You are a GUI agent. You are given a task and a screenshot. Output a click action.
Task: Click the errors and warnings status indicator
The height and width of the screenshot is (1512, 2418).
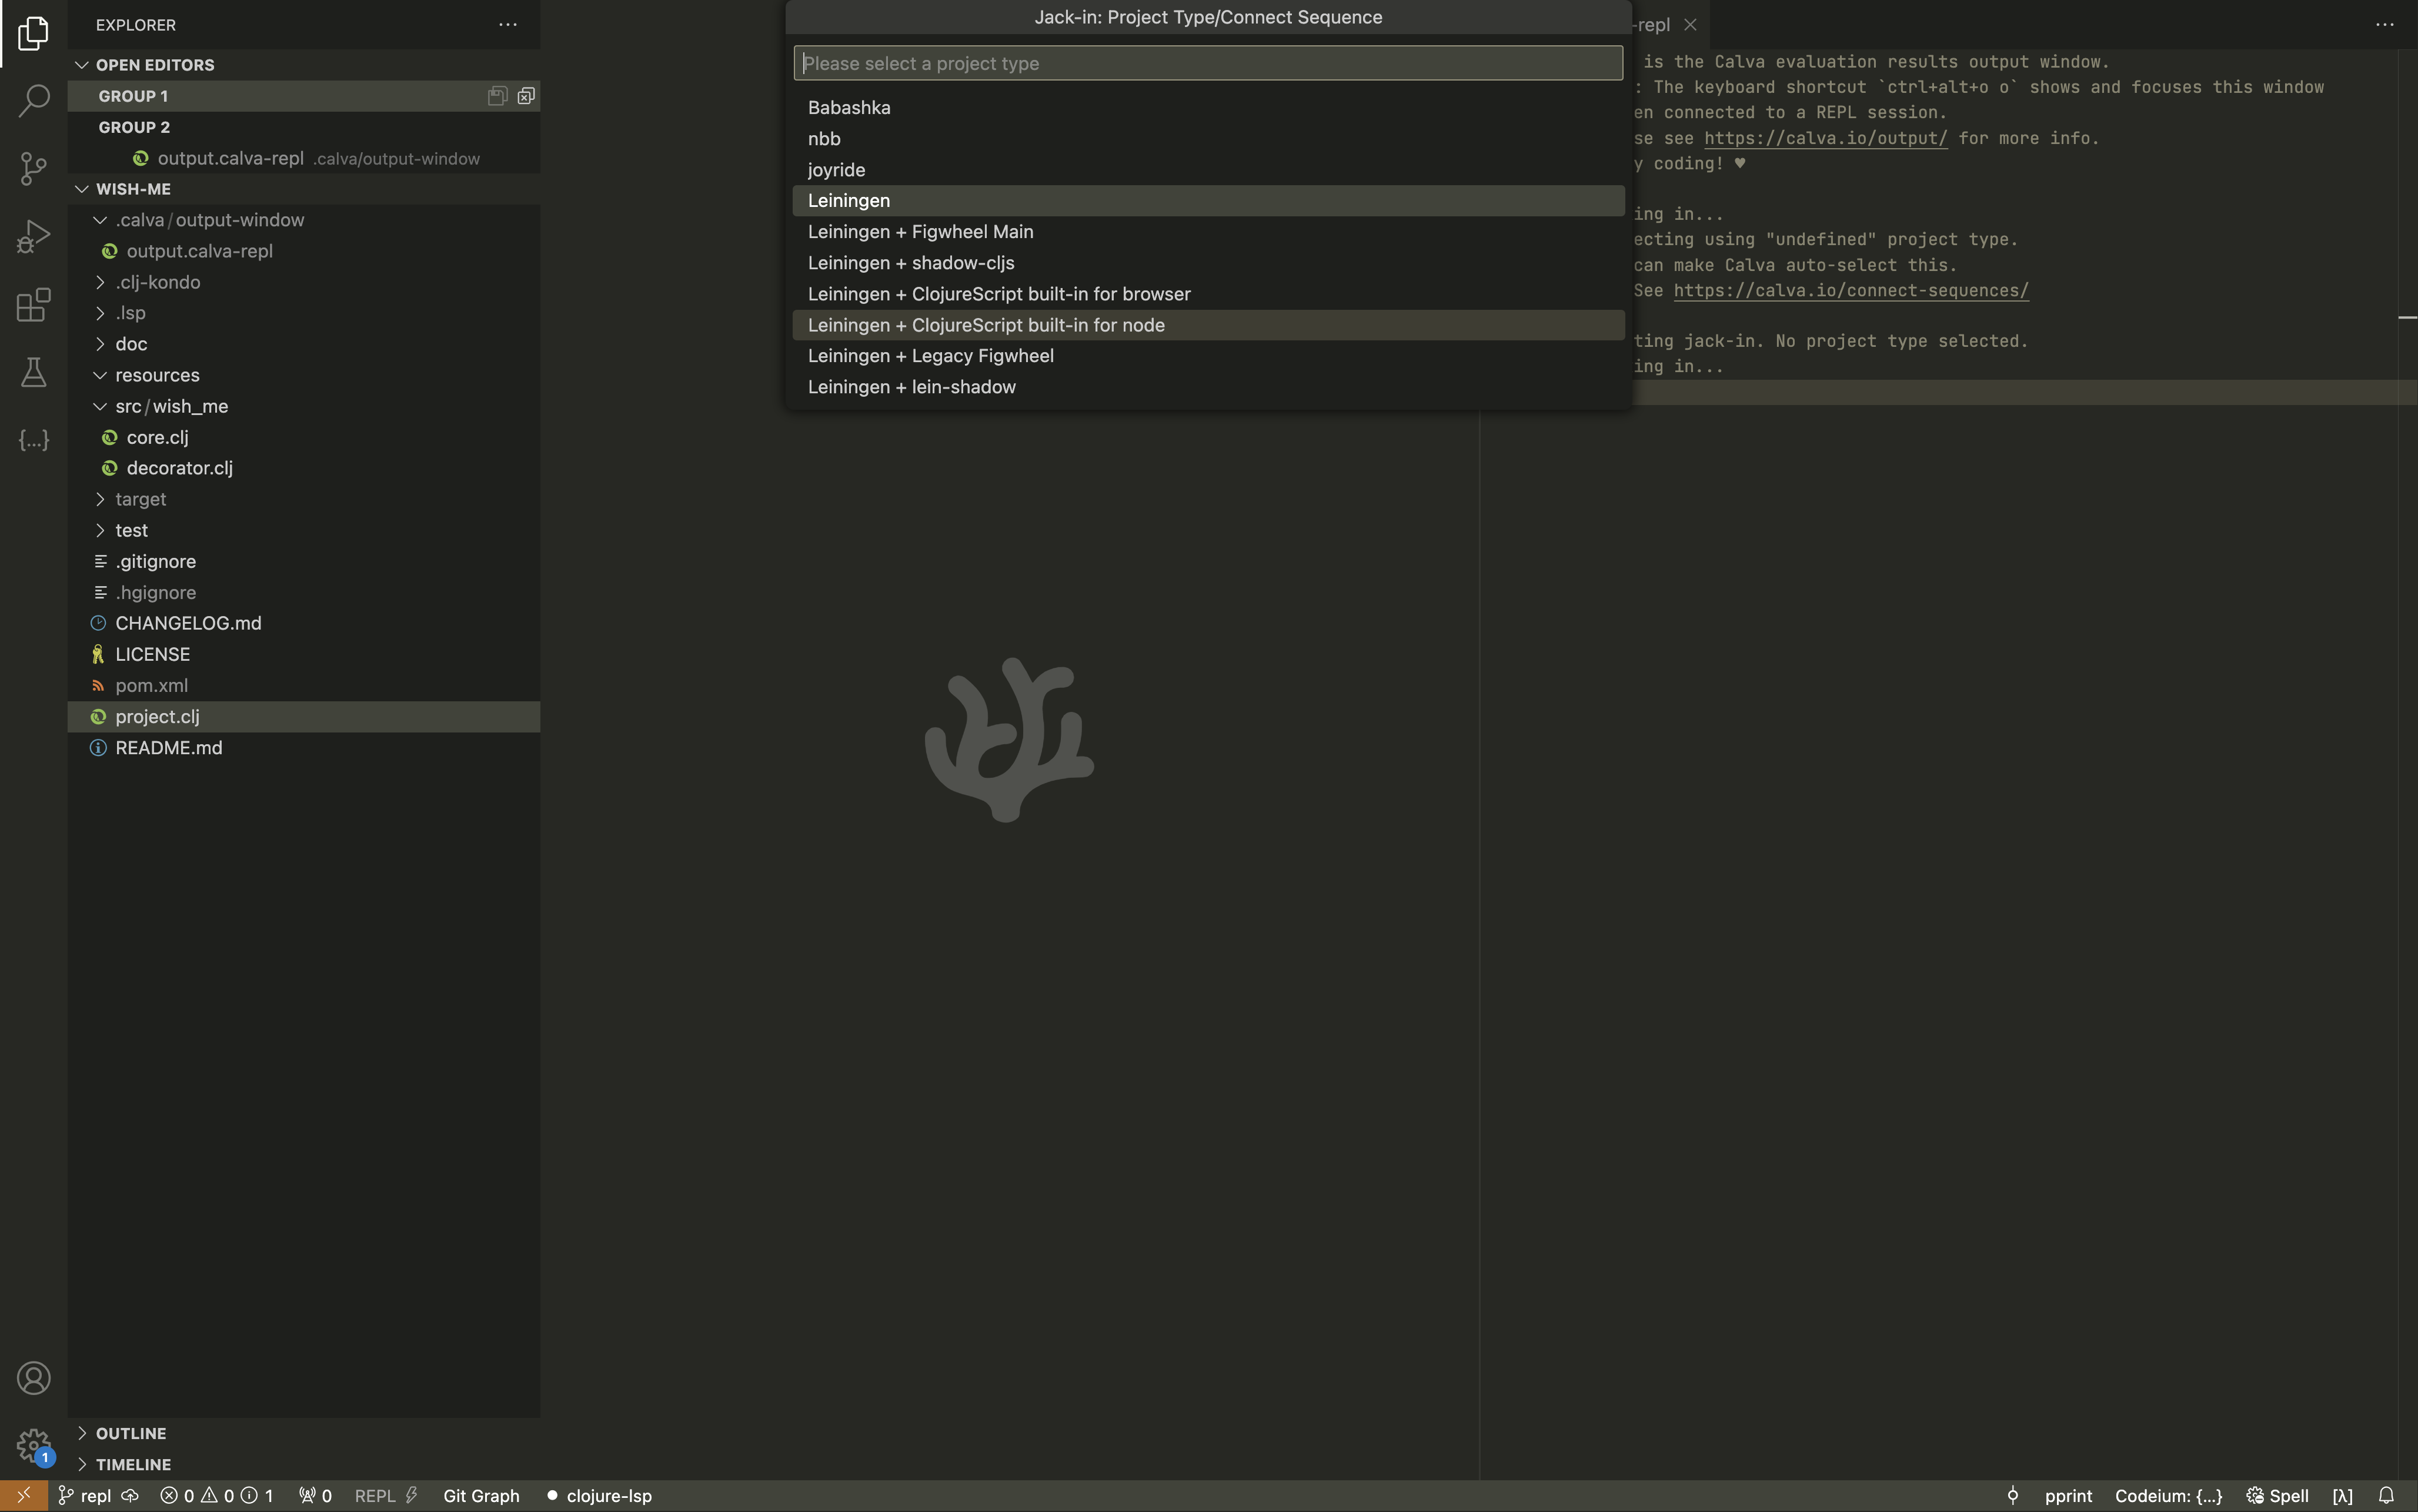217,1496
